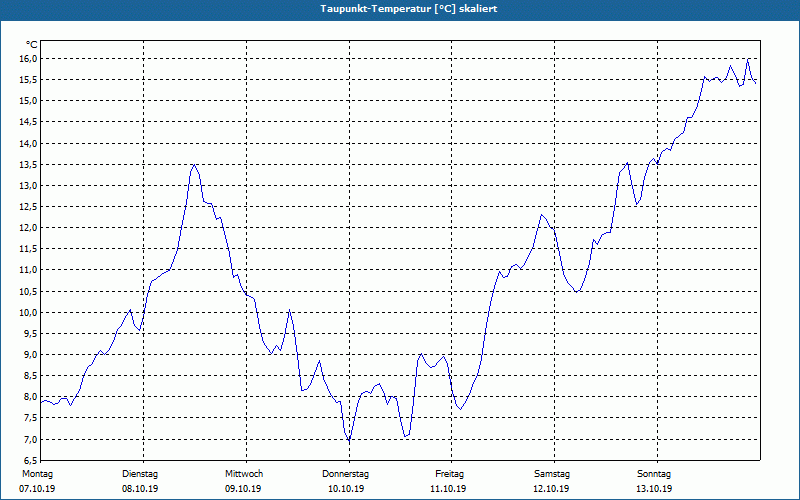The image size is (800, 500).
Task: Click the 9,5 axis value
Action: (x=31, y=334)
